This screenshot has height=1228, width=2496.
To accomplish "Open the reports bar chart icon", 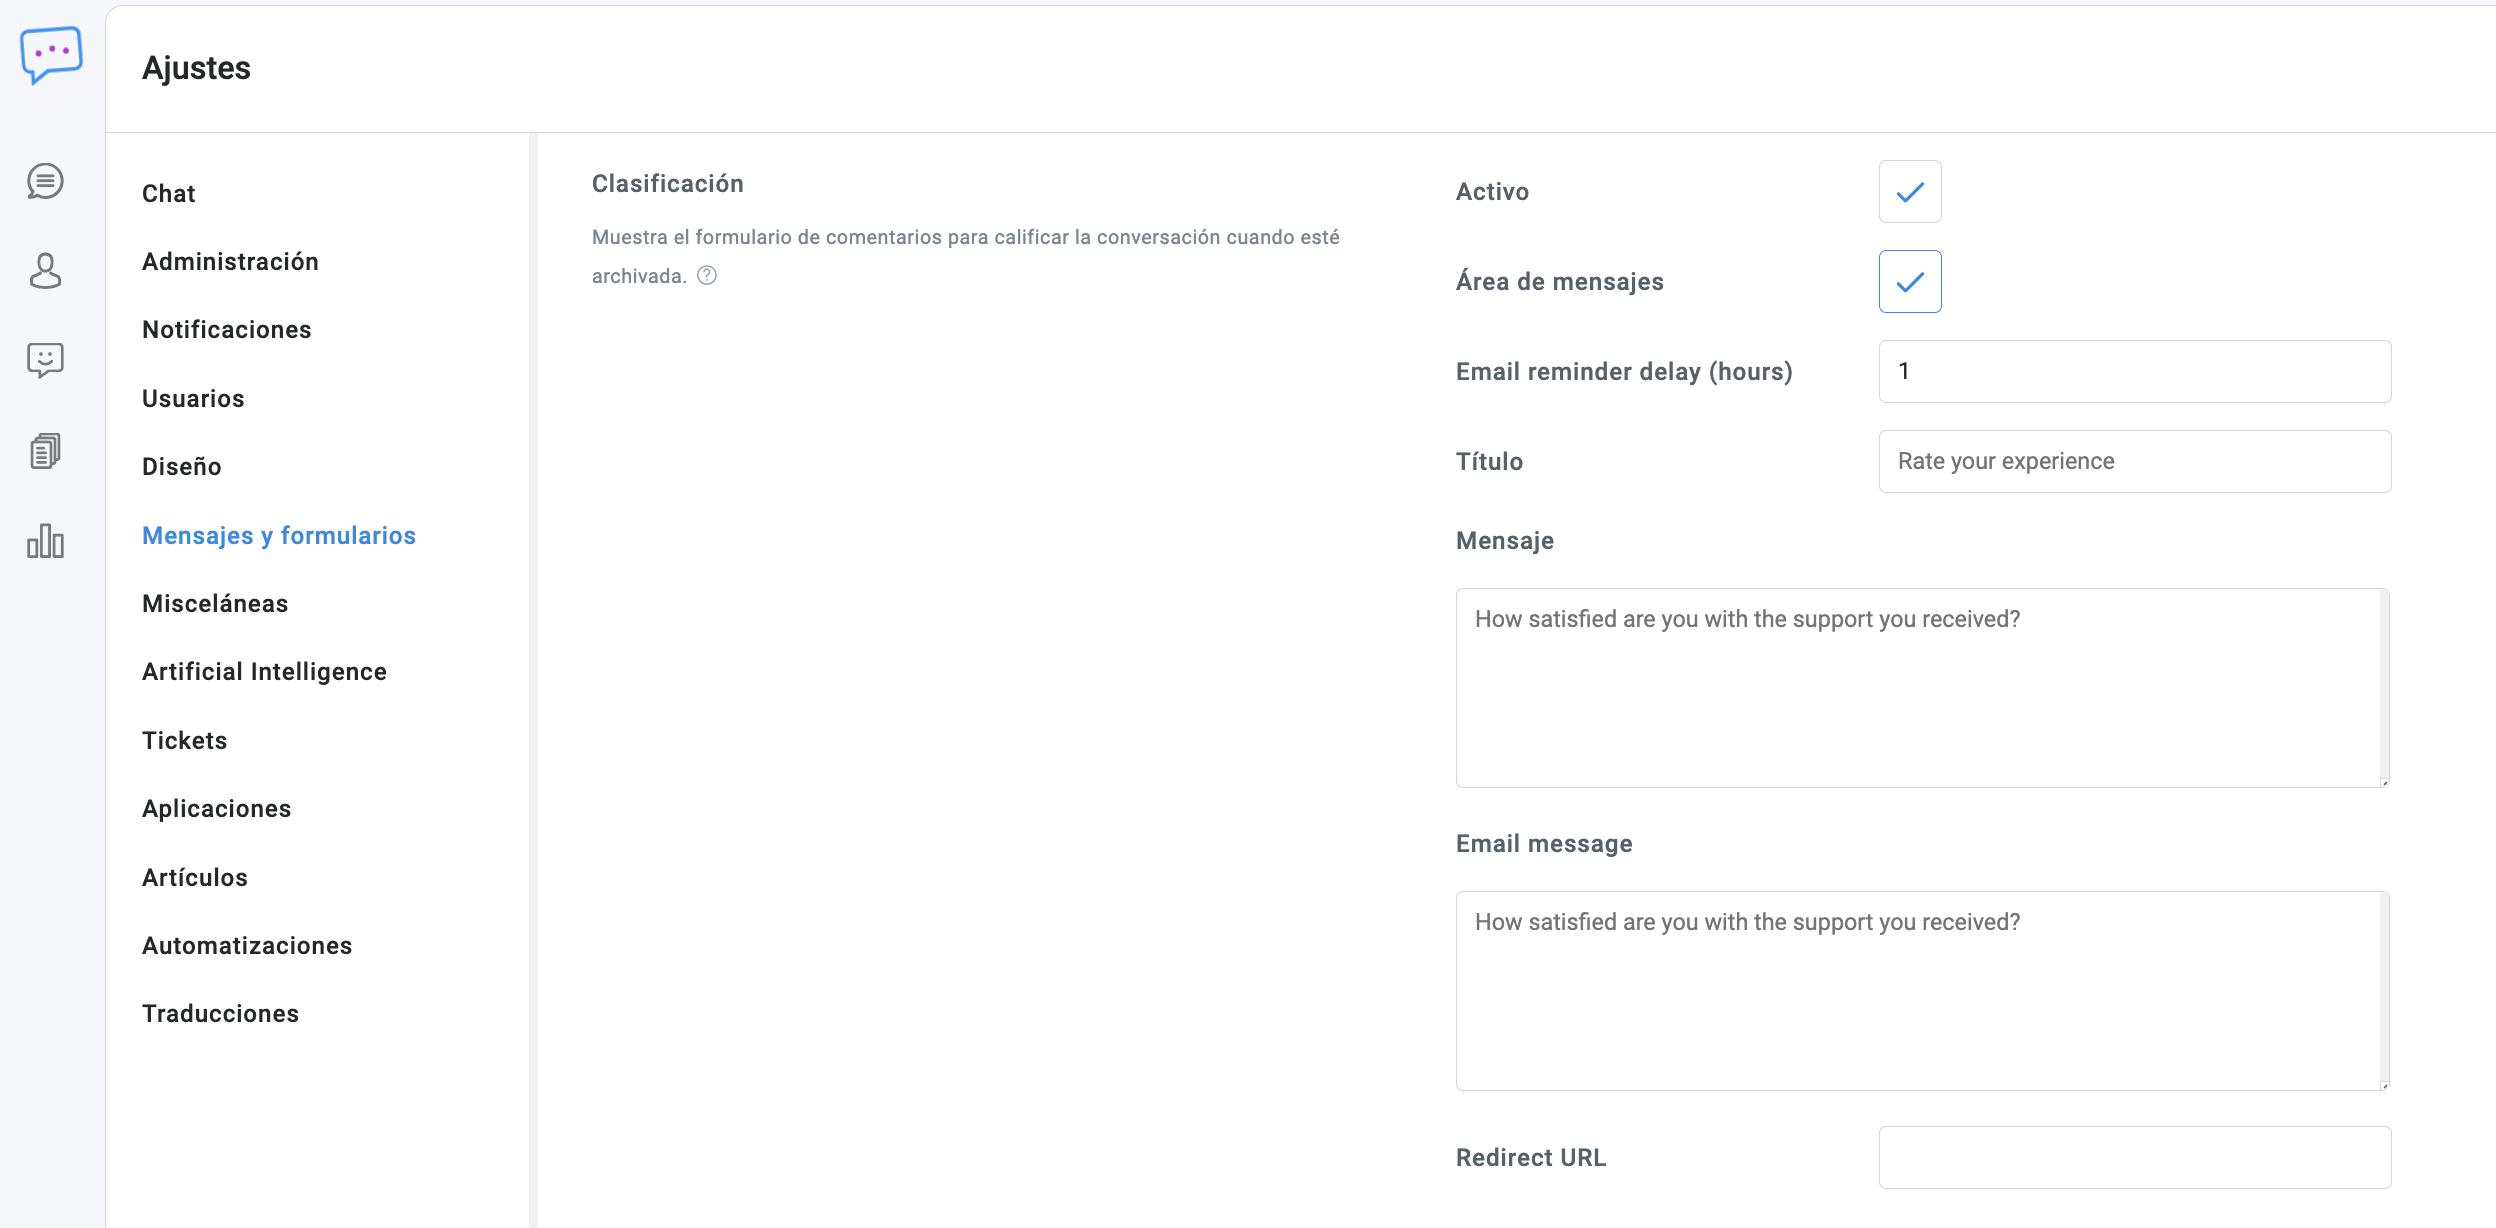I will pos(45,541).
